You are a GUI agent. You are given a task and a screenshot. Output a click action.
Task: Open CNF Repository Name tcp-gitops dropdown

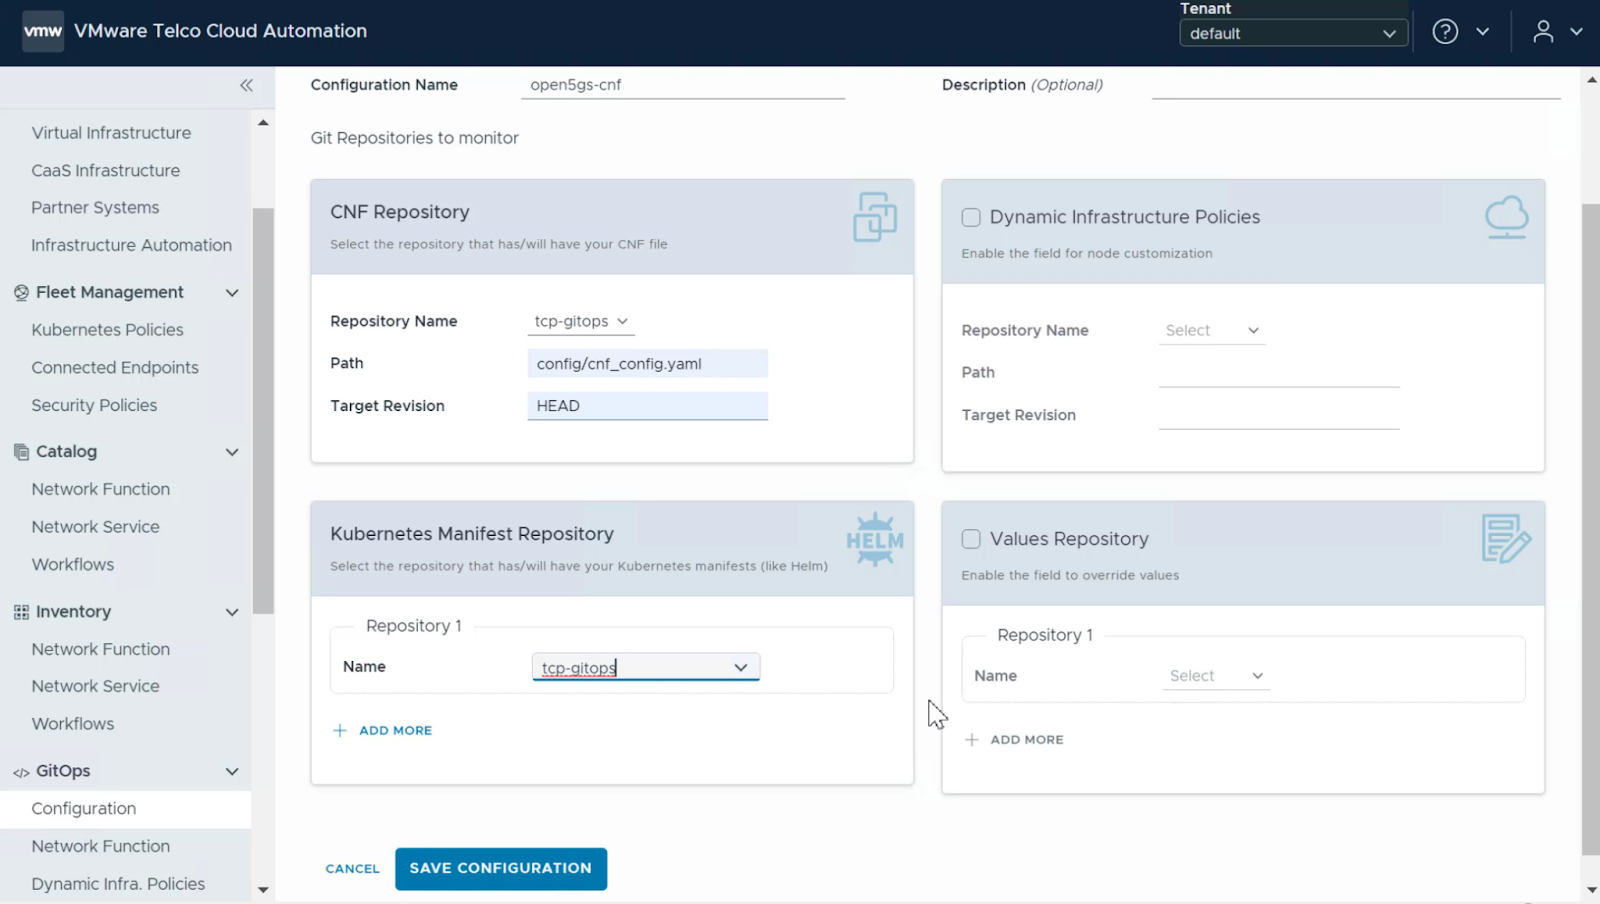tap(581, 321)
